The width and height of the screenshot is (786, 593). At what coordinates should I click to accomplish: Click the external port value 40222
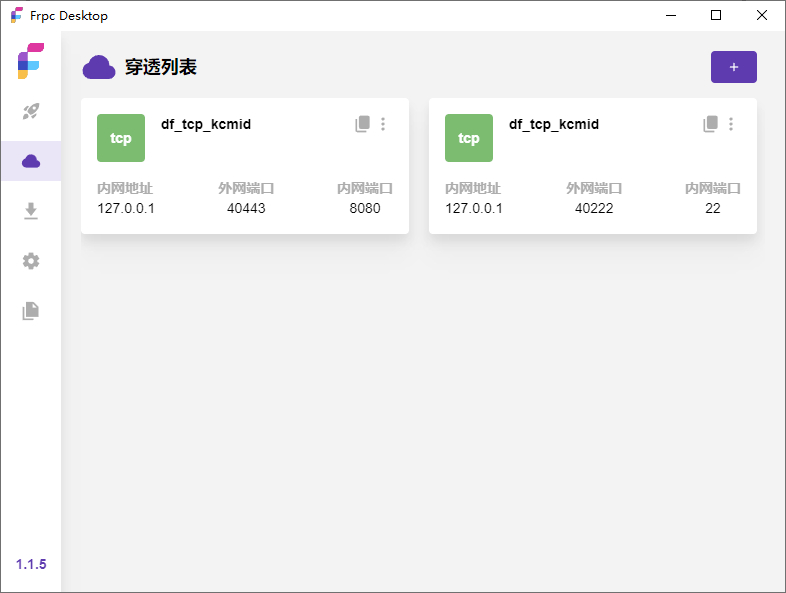(594, 208)
